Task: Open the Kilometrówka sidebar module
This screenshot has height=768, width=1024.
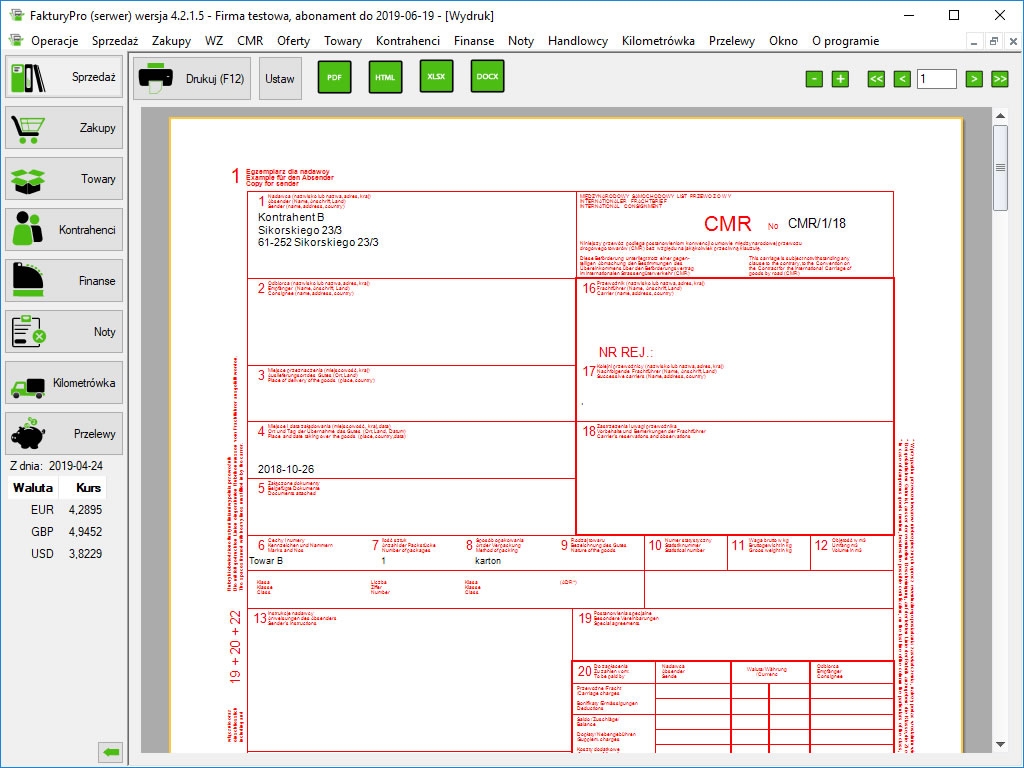Action: [65, 383]
